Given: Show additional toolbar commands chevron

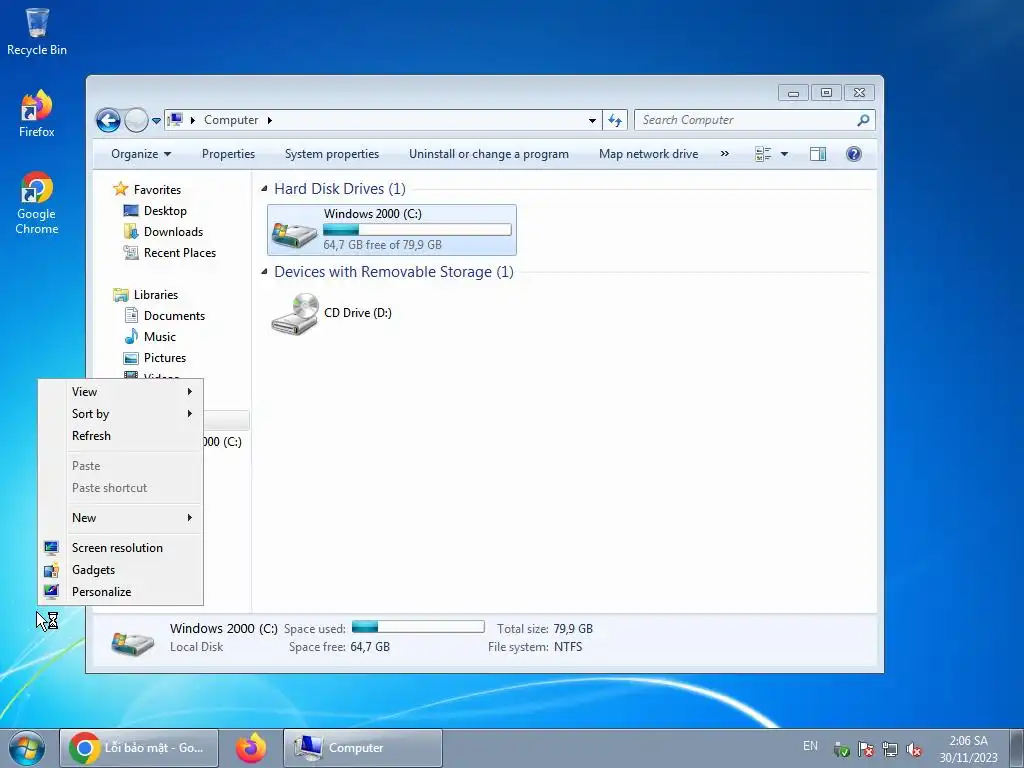Looking at the screenshot, I should pyautogui.click(x=724, y=154).
